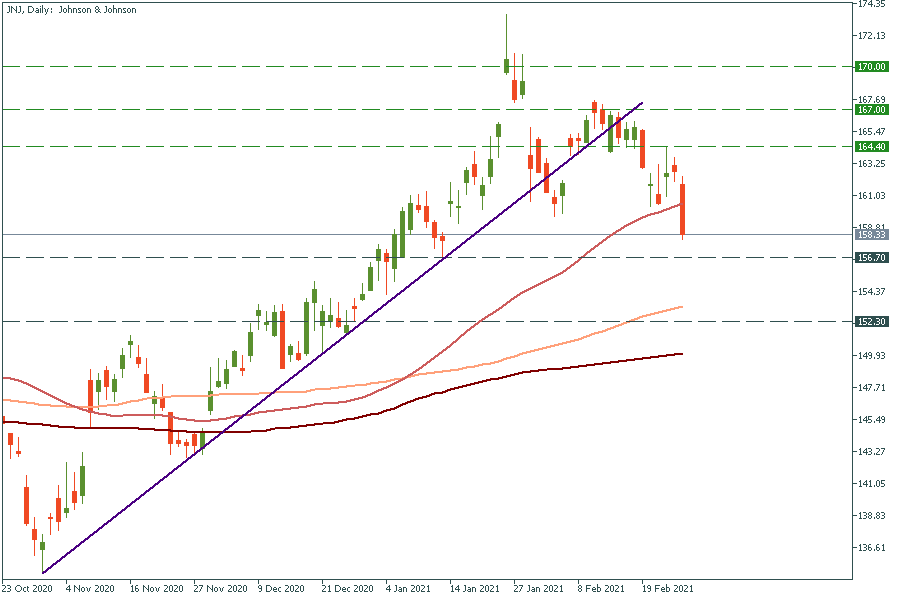900x600 pixels.
Task: Click the '4 Jan 2021' date label
Action: pos(408,589)
